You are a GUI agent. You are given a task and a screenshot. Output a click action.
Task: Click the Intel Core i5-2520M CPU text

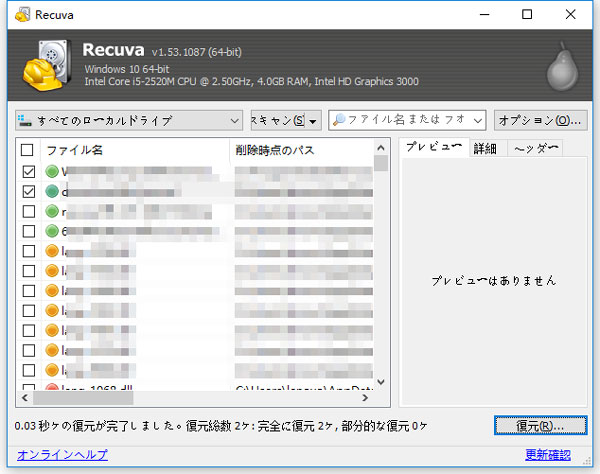coord(251,81)
